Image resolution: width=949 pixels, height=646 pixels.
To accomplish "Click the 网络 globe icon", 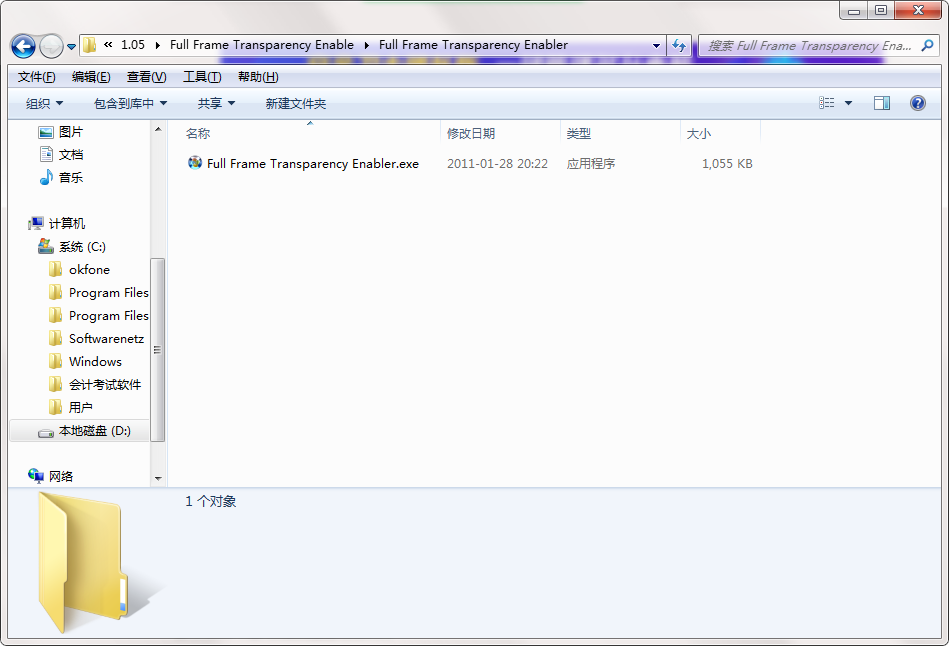I will click(36, 476).
